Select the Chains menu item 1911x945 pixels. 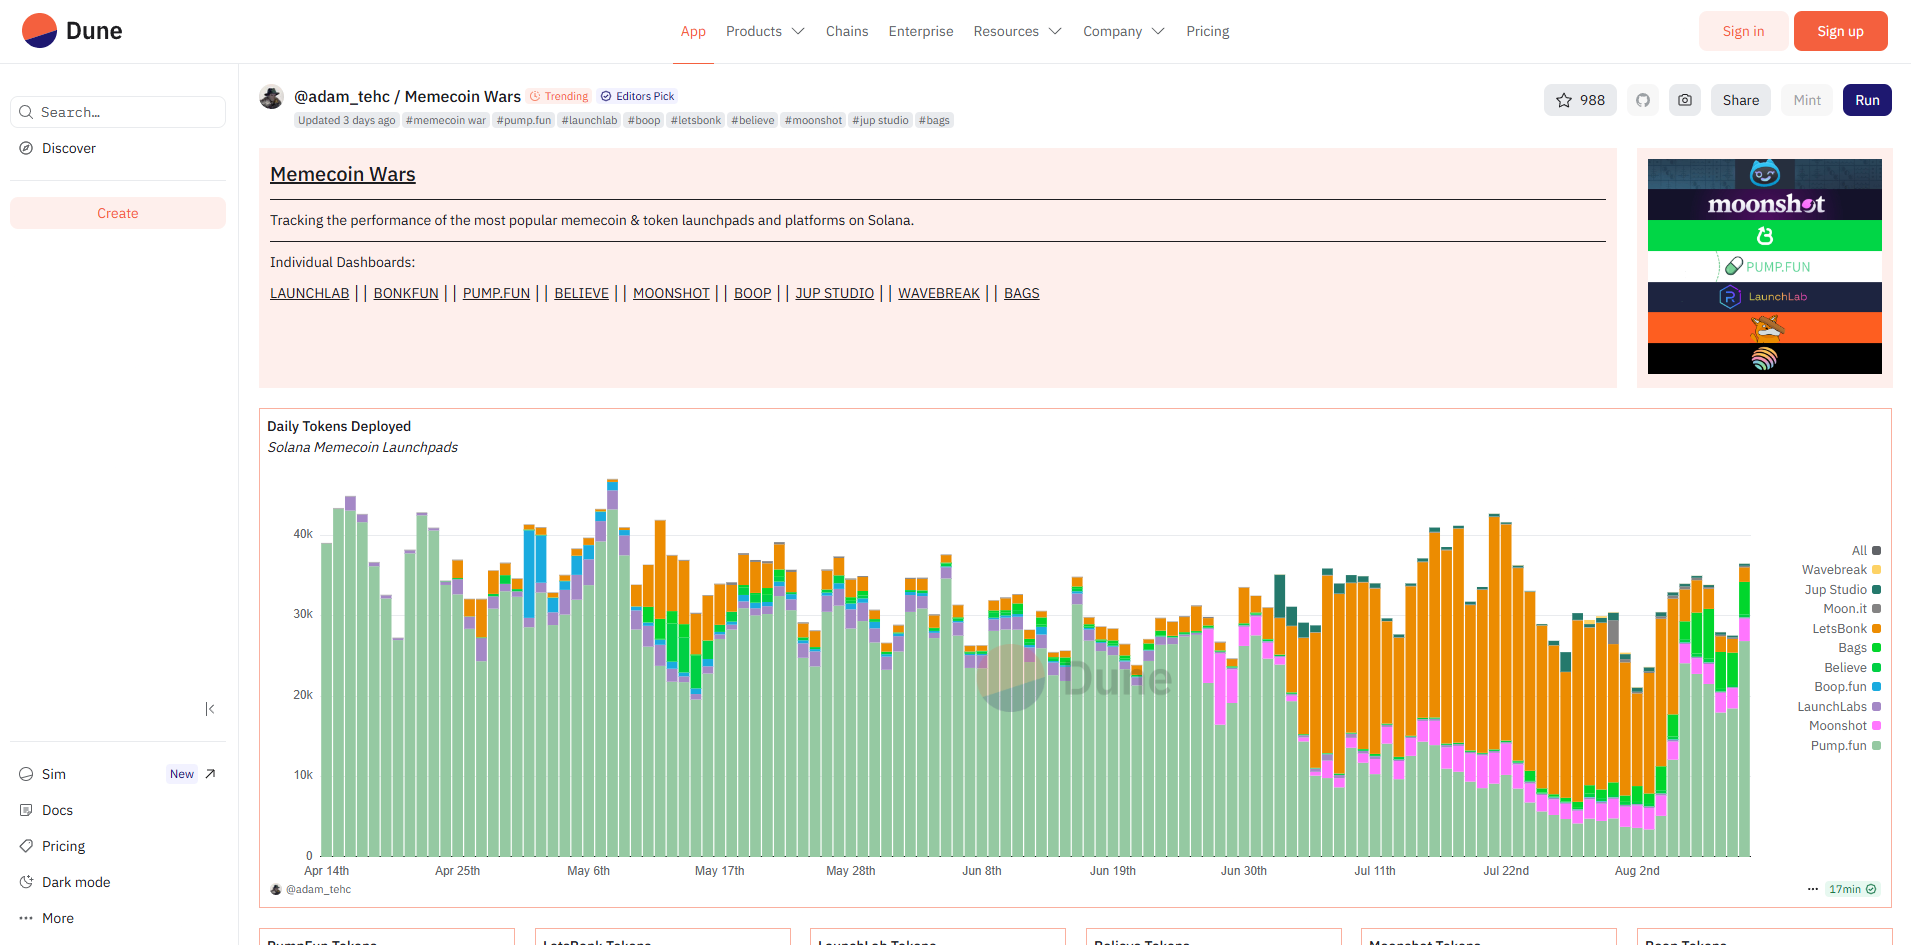coord(847,31)
